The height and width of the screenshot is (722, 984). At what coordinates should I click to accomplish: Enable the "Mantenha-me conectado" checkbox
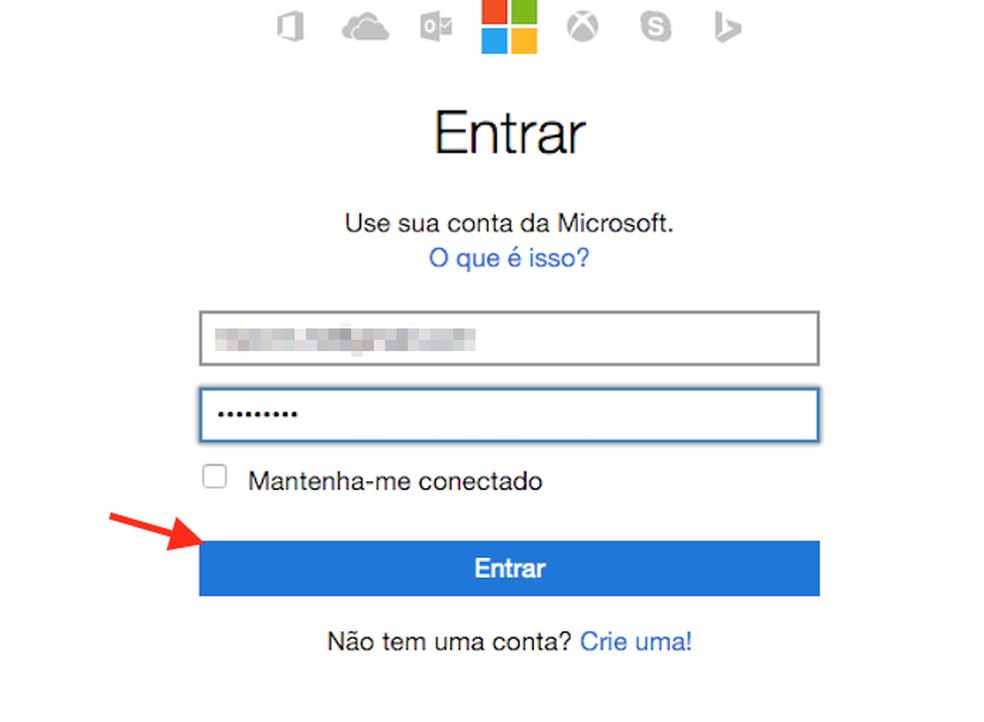[x=214, y=477]
